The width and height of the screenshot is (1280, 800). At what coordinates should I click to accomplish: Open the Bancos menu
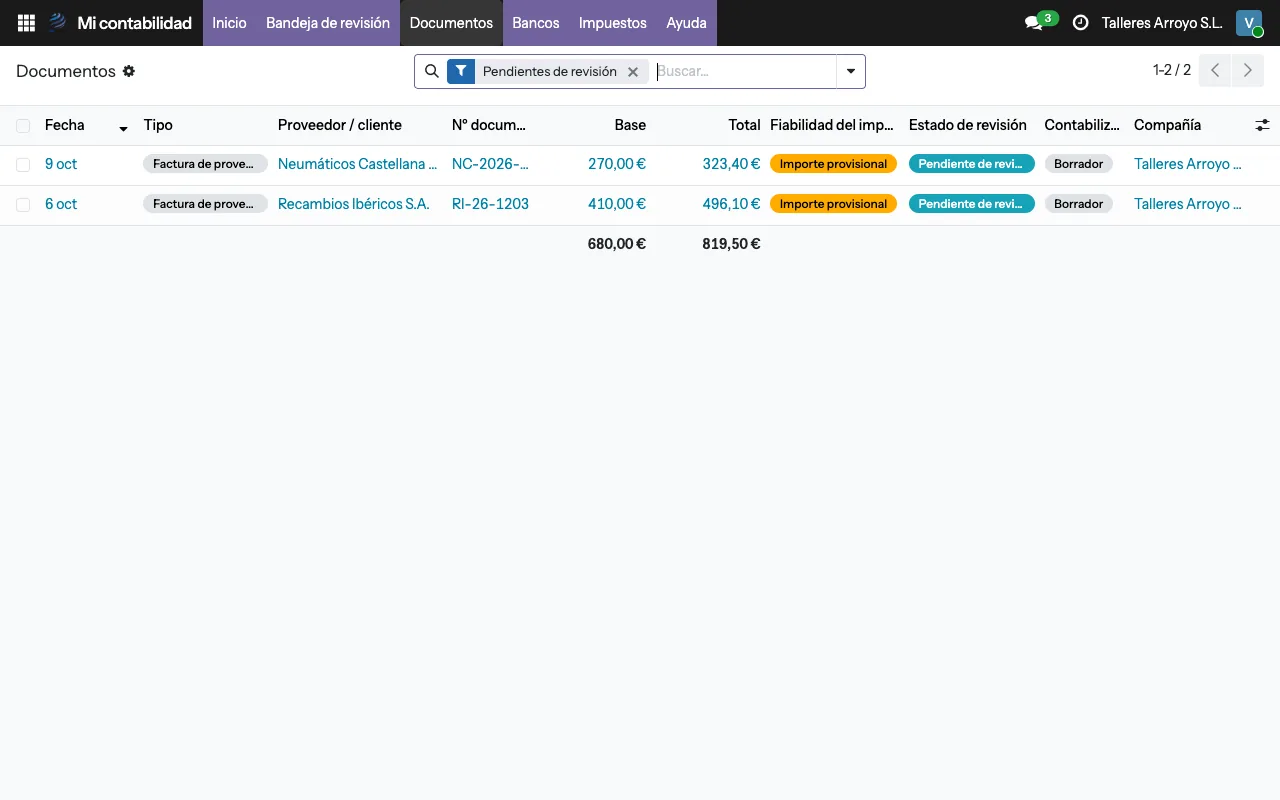[x=536, y=23]
